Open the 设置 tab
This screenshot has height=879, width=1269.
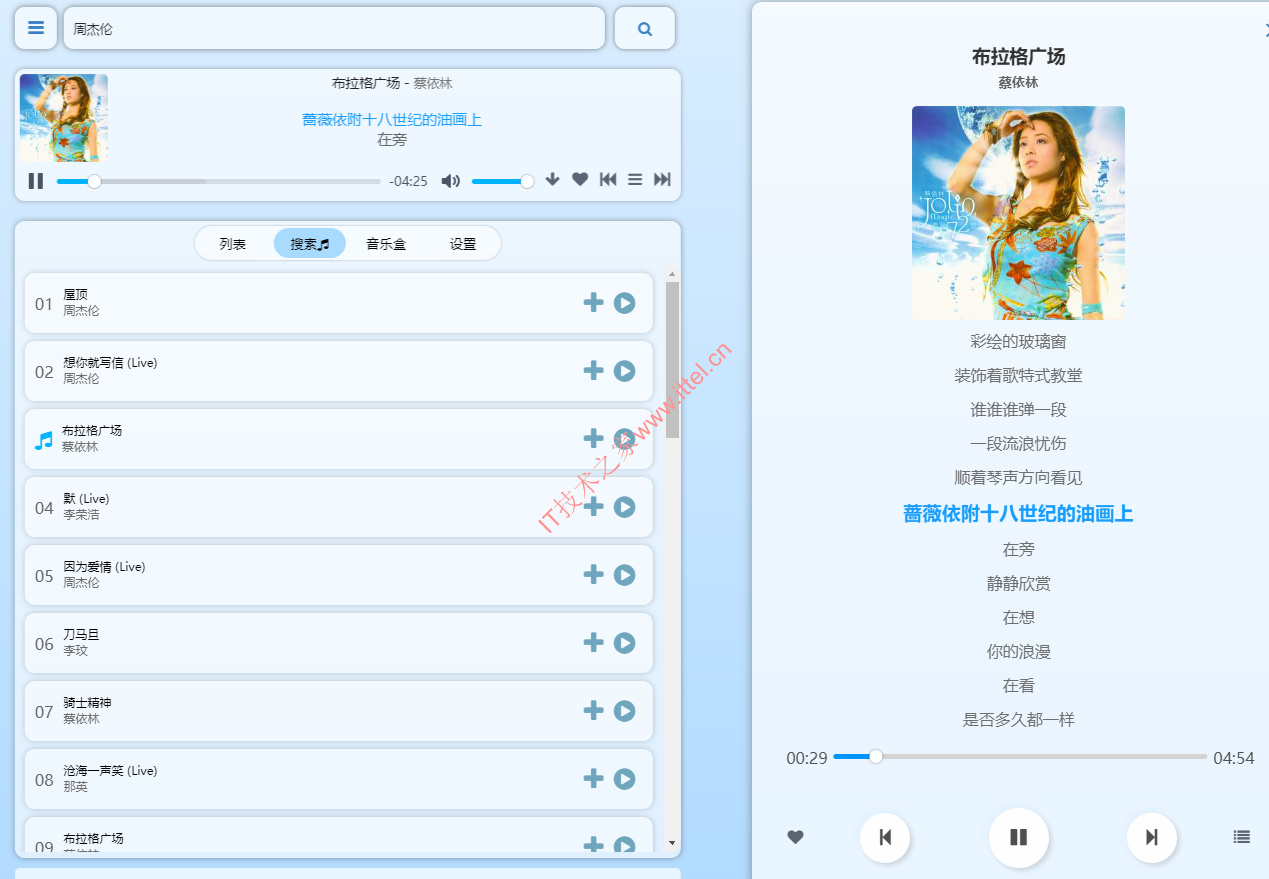[x=463, y=244]
